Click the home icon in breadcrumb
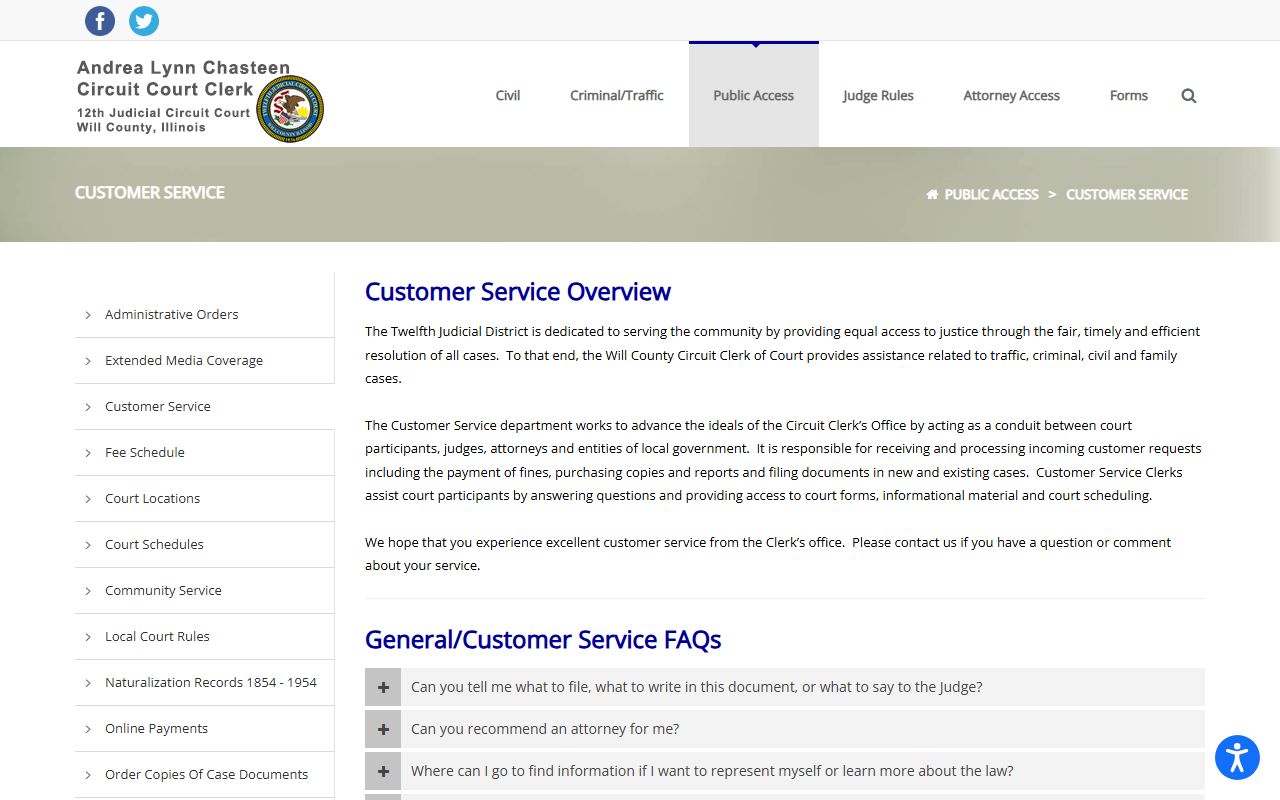This screenshot has width=1280, height=800. (x=932, y=195)
